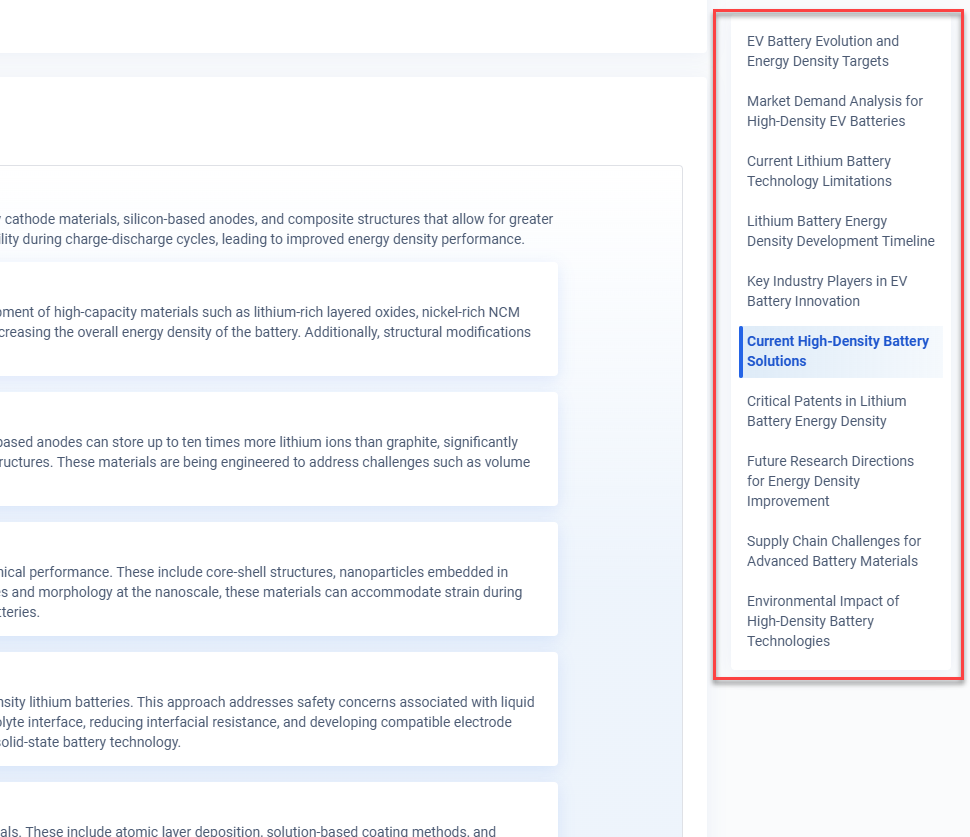Select the card mentioning lithium-rich layered oxides
The image size is (970, 837).
280,321
